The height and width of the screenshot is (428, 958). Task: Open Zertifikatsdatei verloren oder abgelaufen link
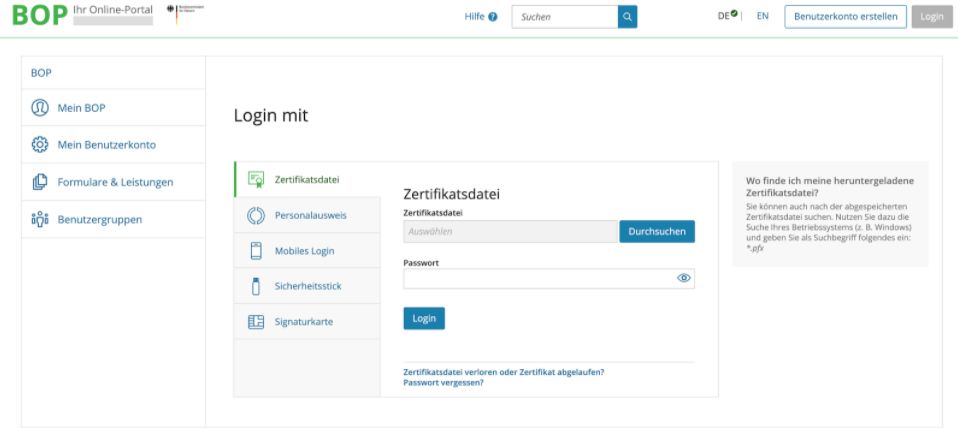point(504,371)
